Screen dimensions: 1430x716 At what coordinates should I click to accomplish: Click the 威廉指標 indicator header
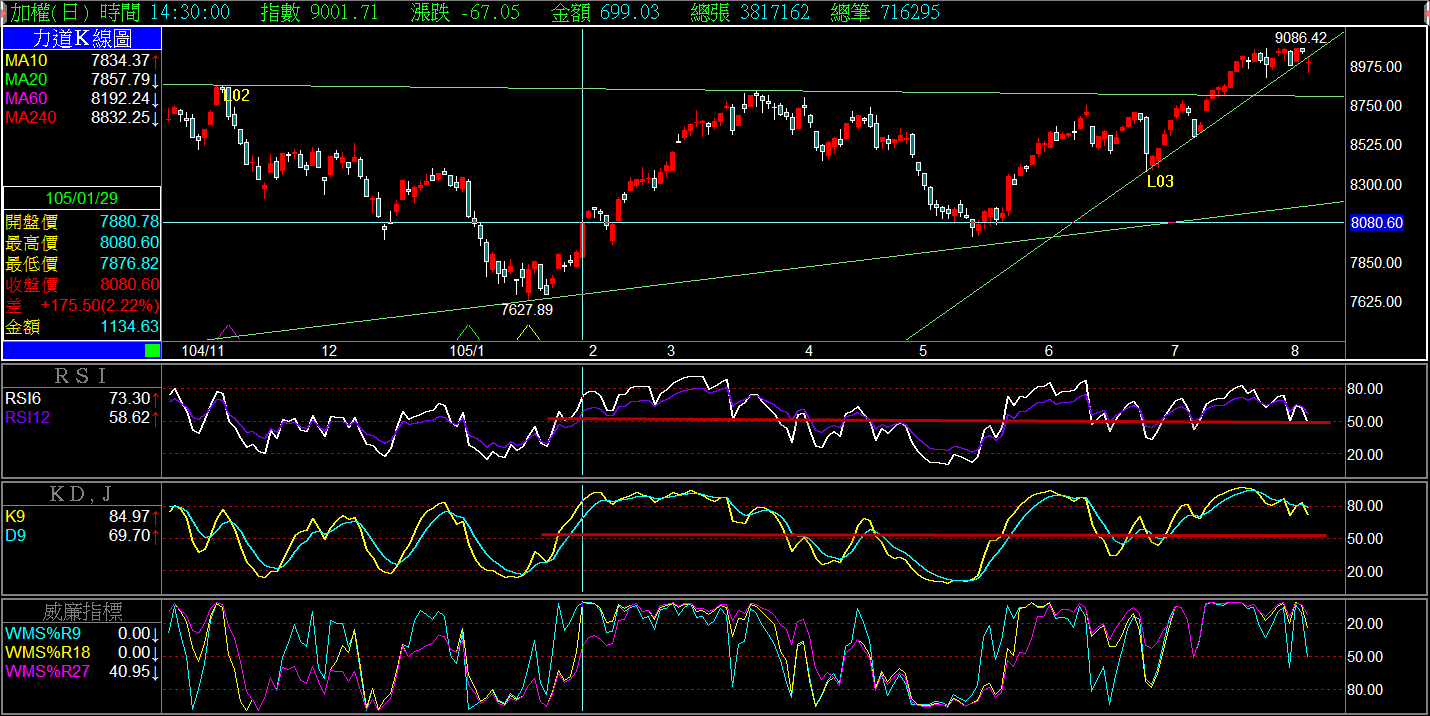pyautogui.click(x=82, y=611)
